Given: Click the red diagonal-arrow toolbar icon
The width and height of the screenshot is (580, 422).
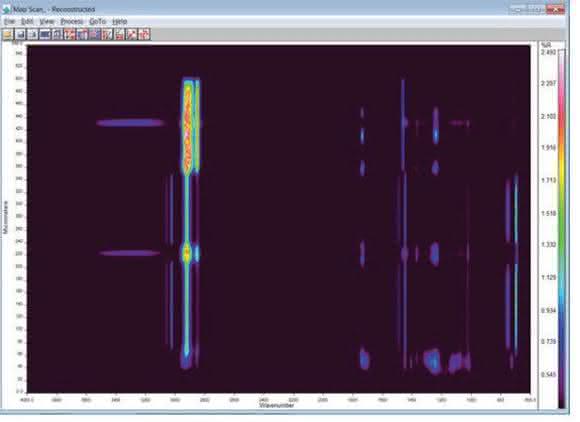Looking at the screenshot, I should point(132,34).
